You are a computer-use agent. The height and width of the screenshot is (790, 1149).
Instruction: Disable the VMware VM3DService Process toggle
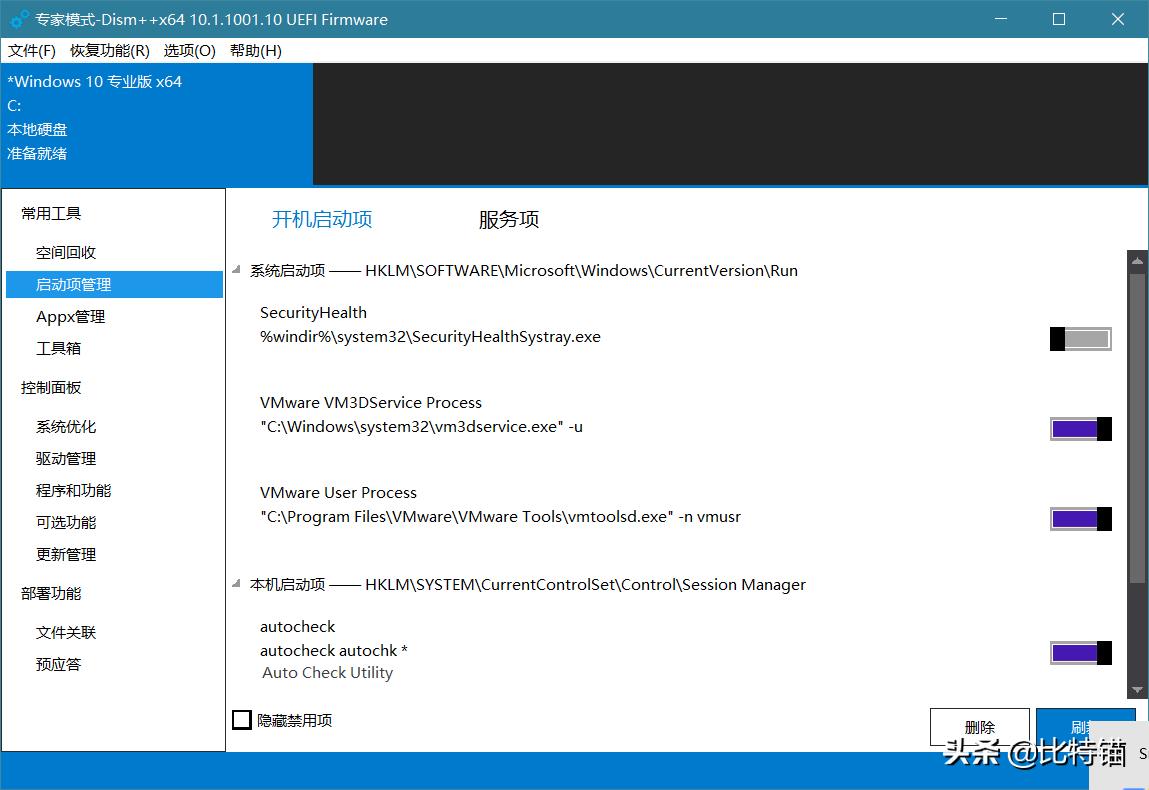[1081, 429]
